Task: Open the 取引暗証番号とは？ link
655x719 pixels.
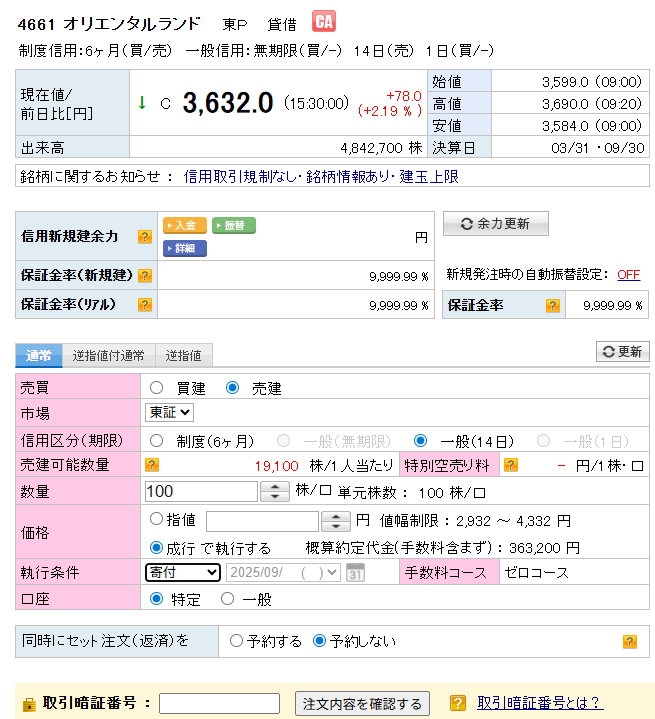Action: (x=539, y=703)
